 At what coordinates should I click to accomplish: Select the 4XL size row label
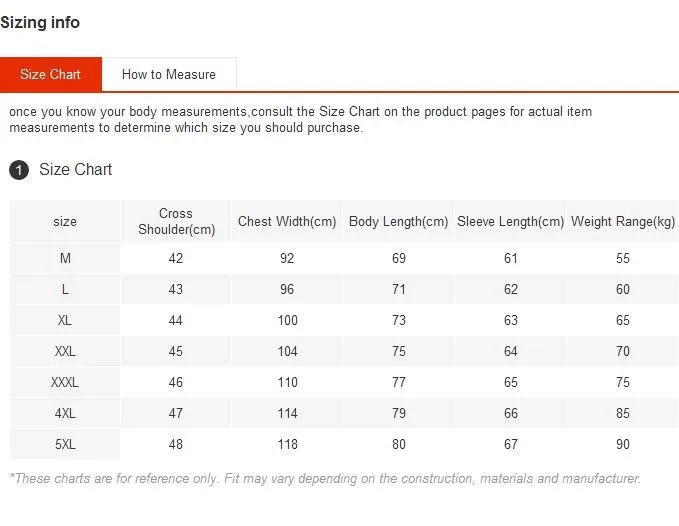[65, 413]
